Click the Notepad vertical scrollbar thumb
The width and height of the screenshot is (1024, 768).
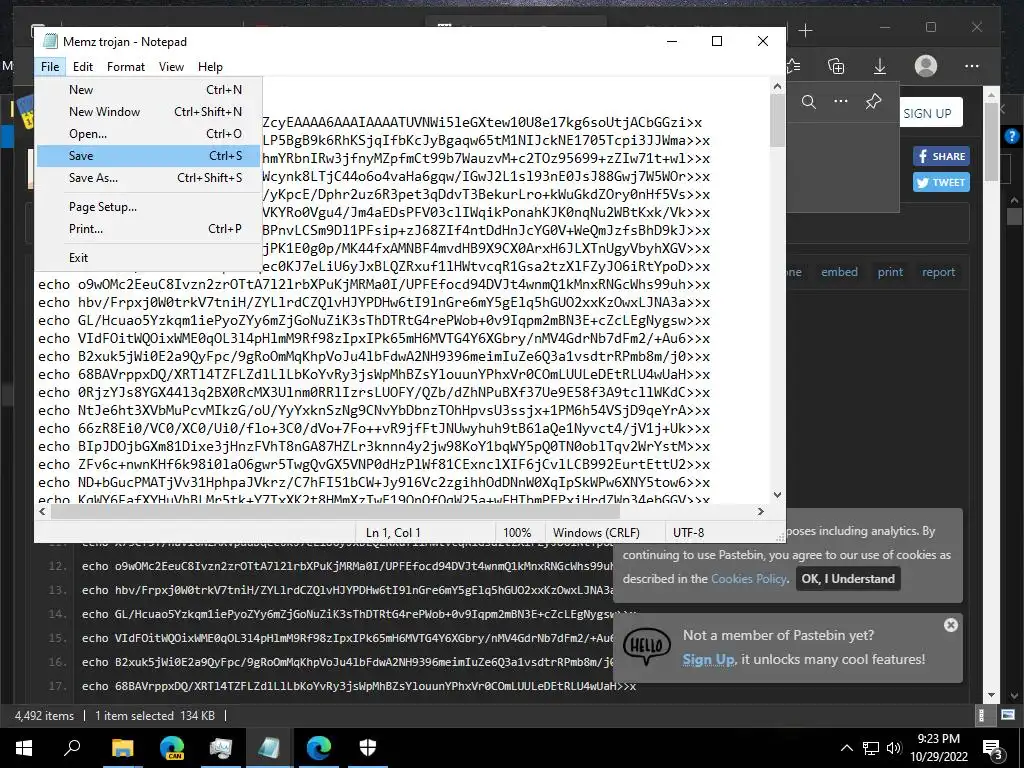point(777,121)
